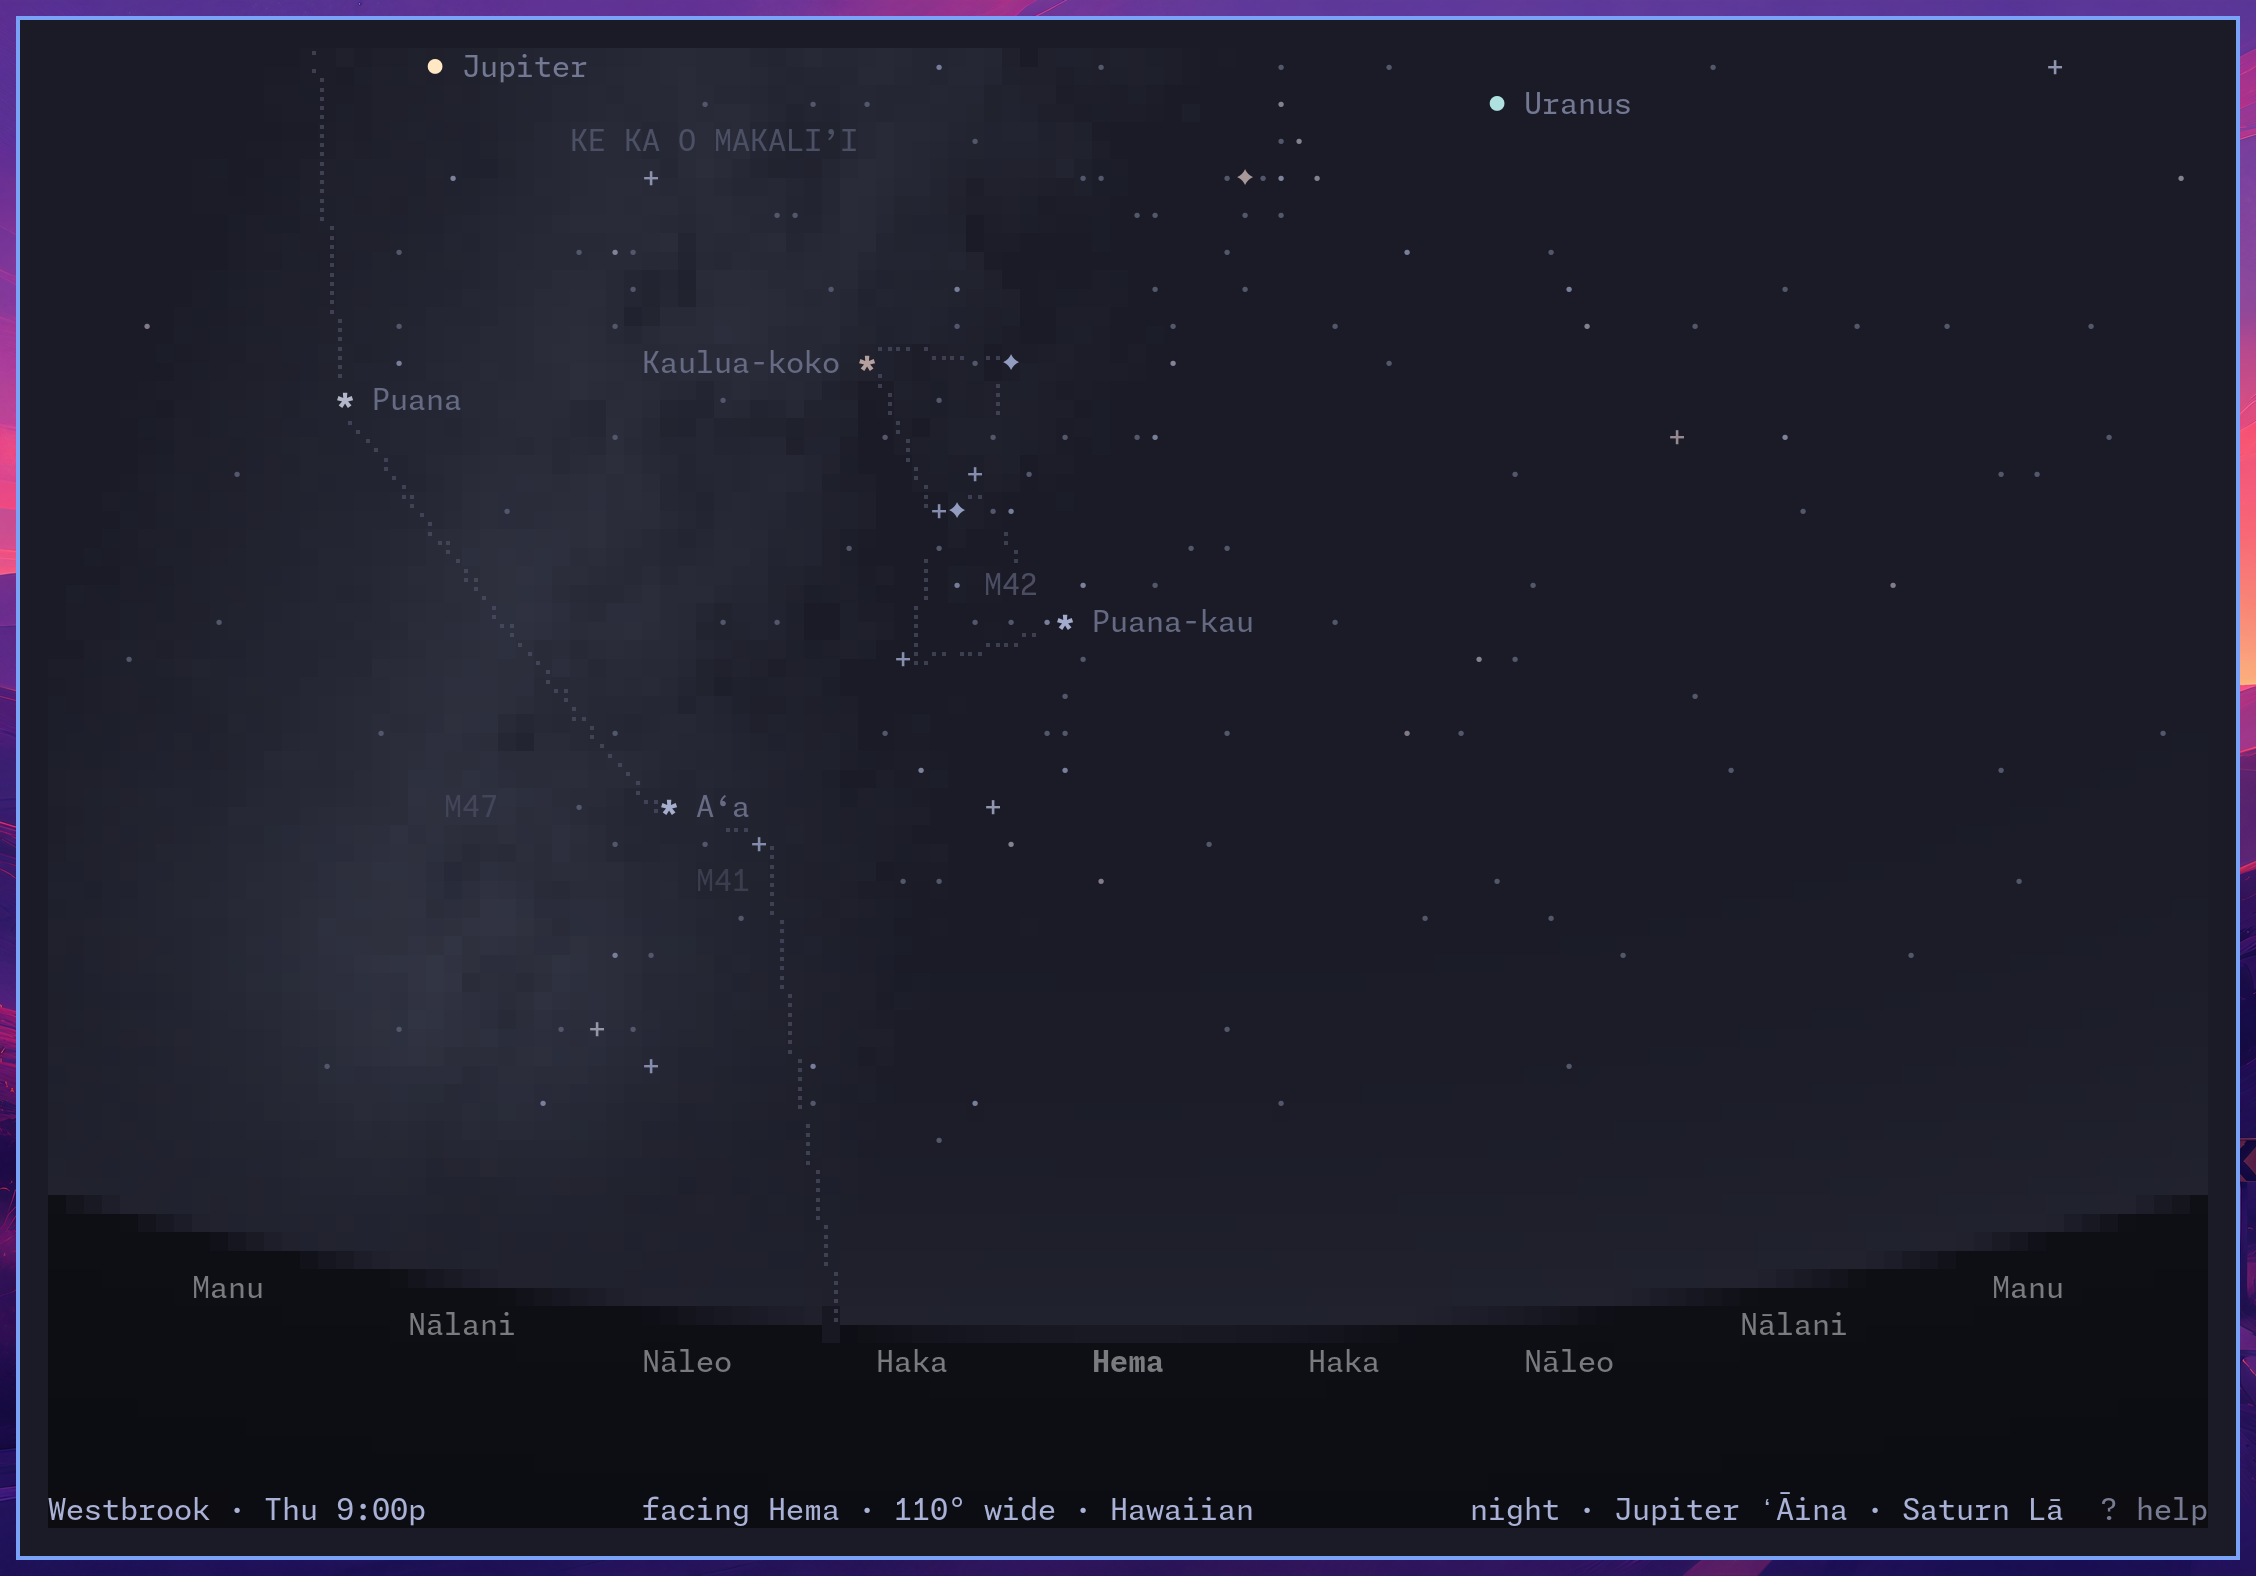
Task: Click the Puana-kau star name
Action: click(1172, 622)
